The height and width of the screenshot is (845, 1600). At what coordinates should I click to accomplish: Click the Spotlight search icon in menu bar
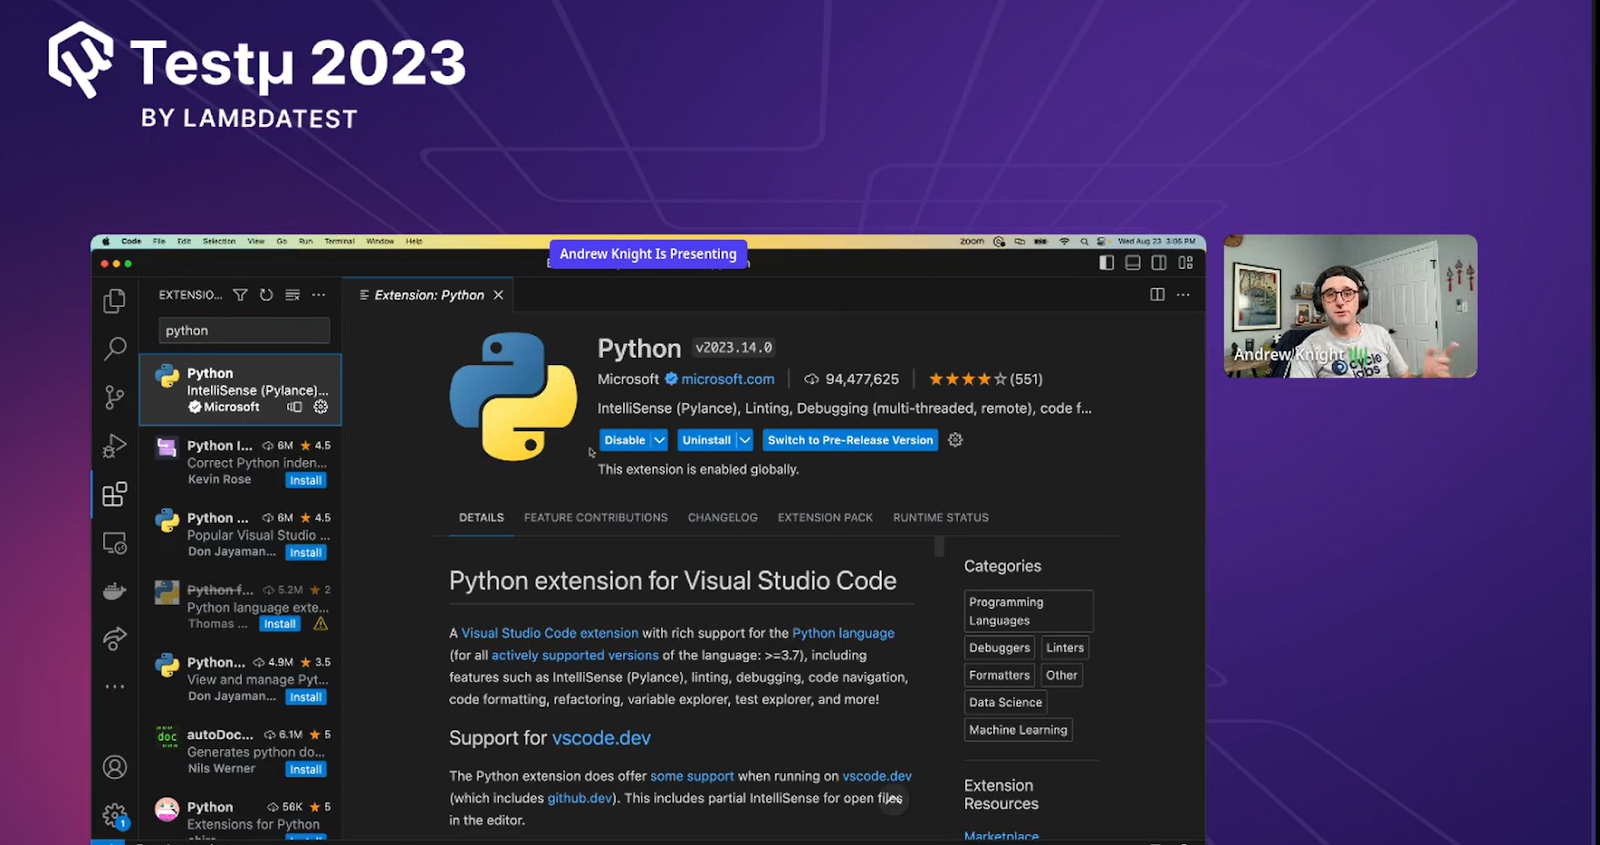(1084, 241)
